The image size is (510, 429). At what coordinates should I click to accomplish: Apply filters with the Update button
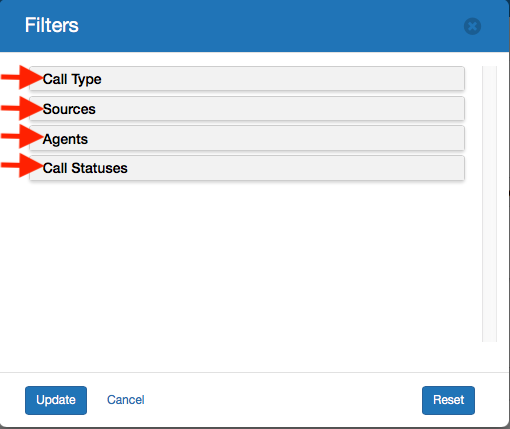click(x=56, y=400)
